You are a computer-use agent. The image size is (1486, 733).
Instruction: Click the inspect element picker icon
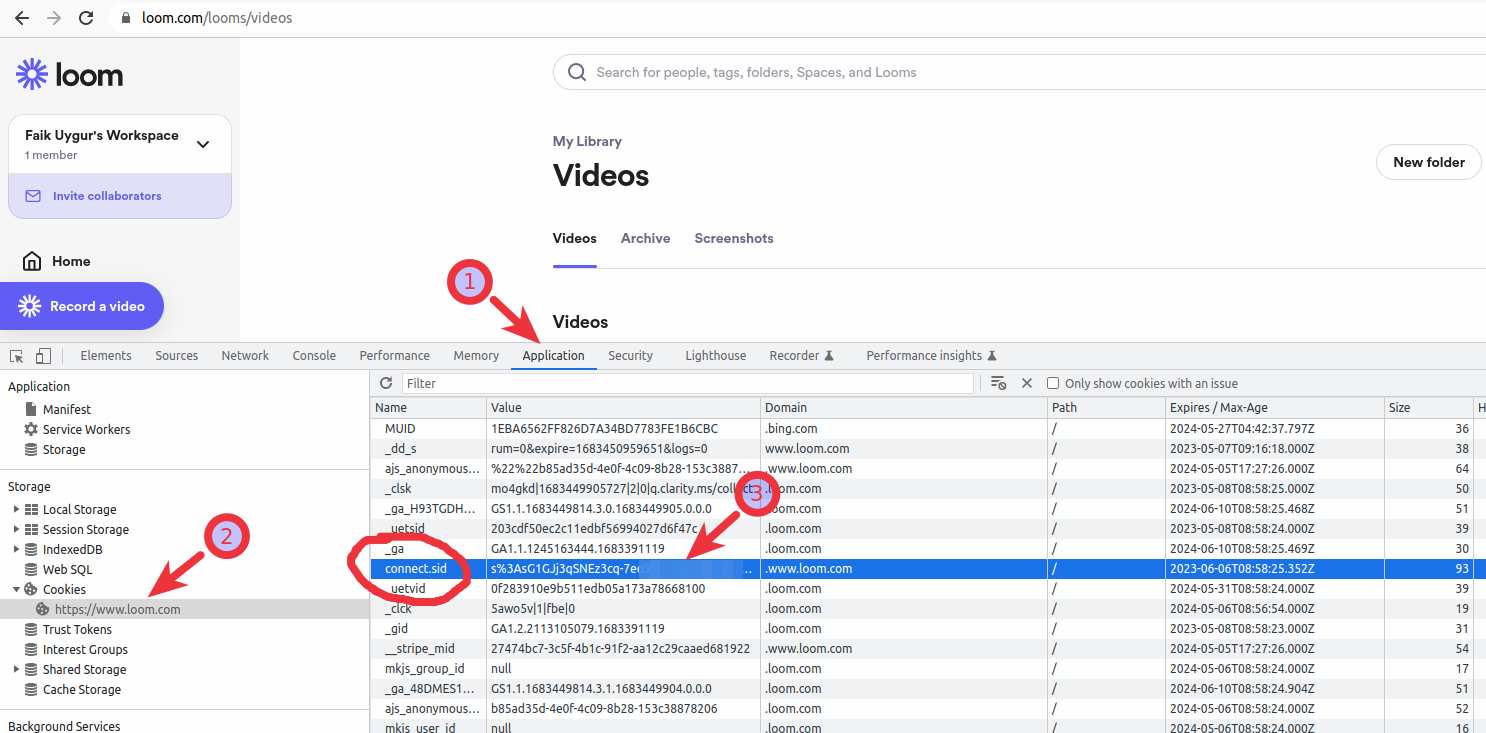(17, 356)
